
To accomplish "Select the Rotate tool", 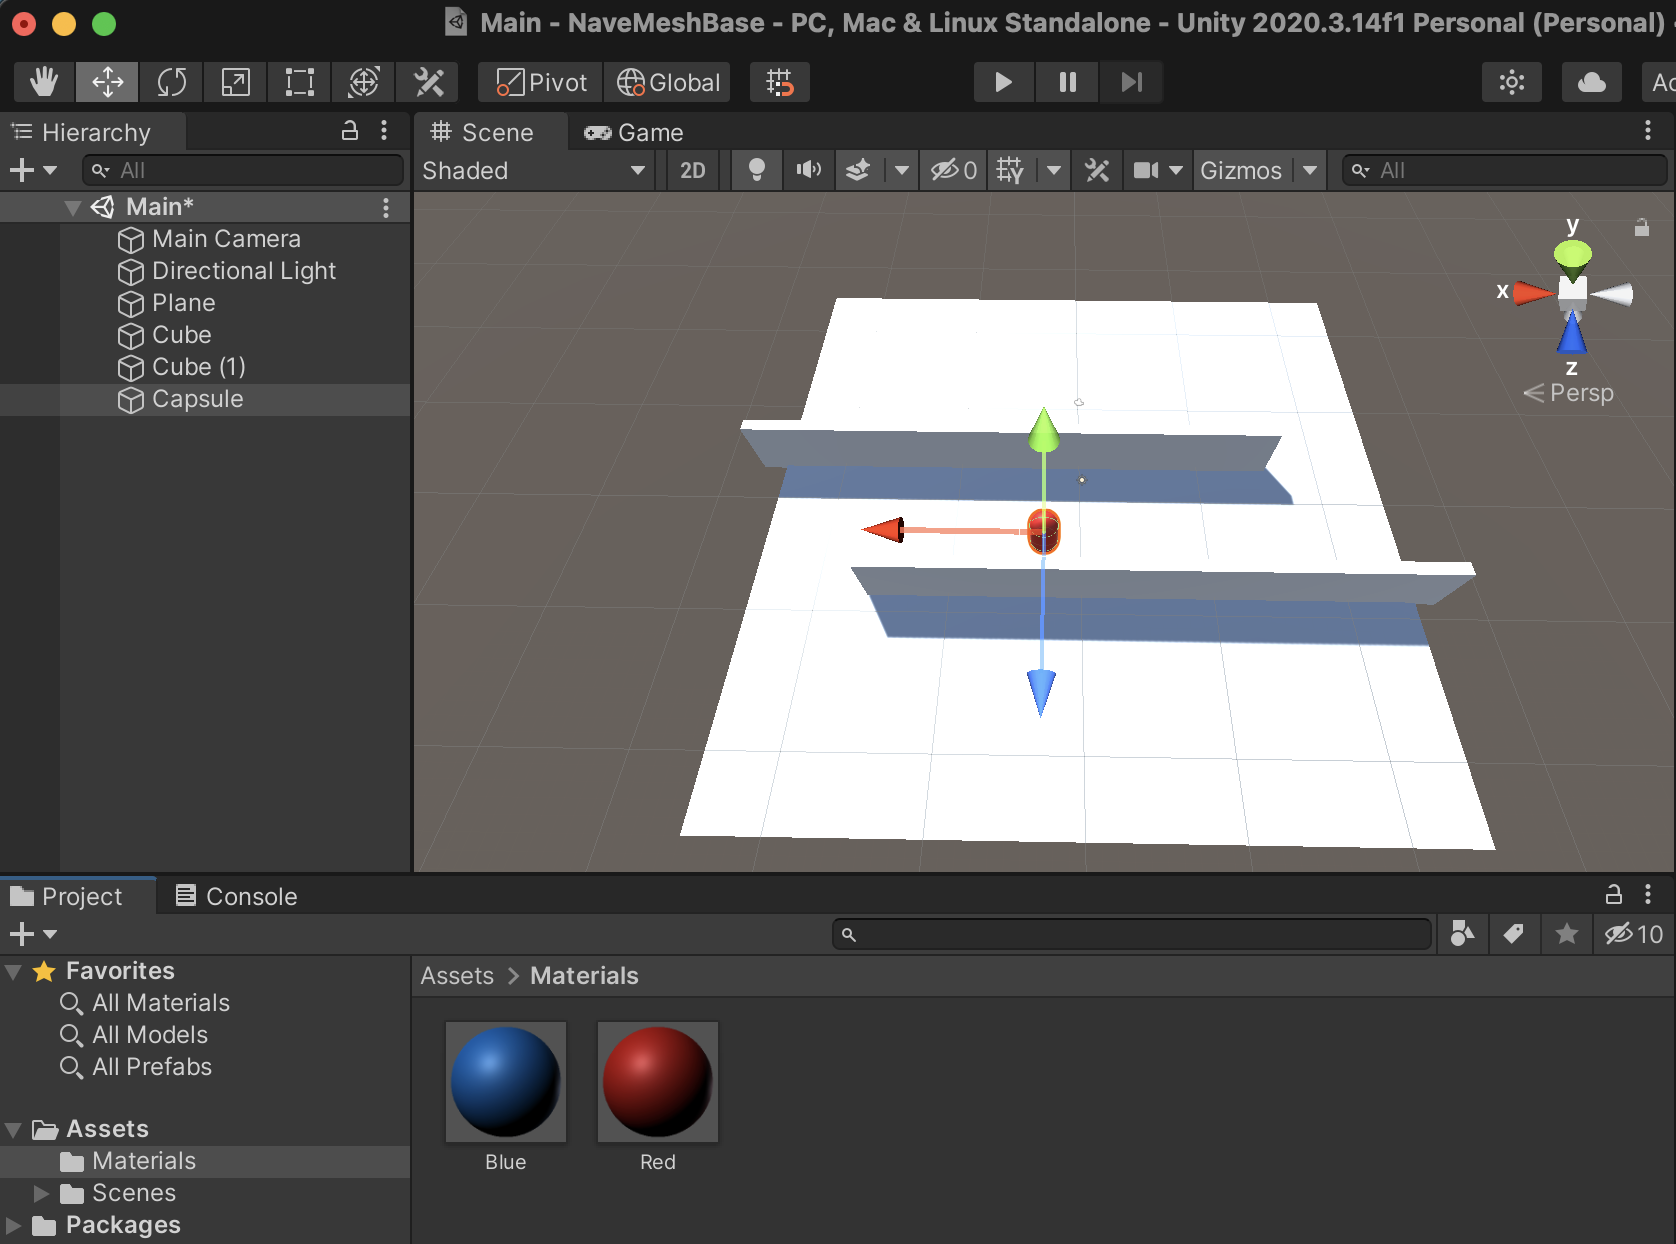I will pos(172,82).
